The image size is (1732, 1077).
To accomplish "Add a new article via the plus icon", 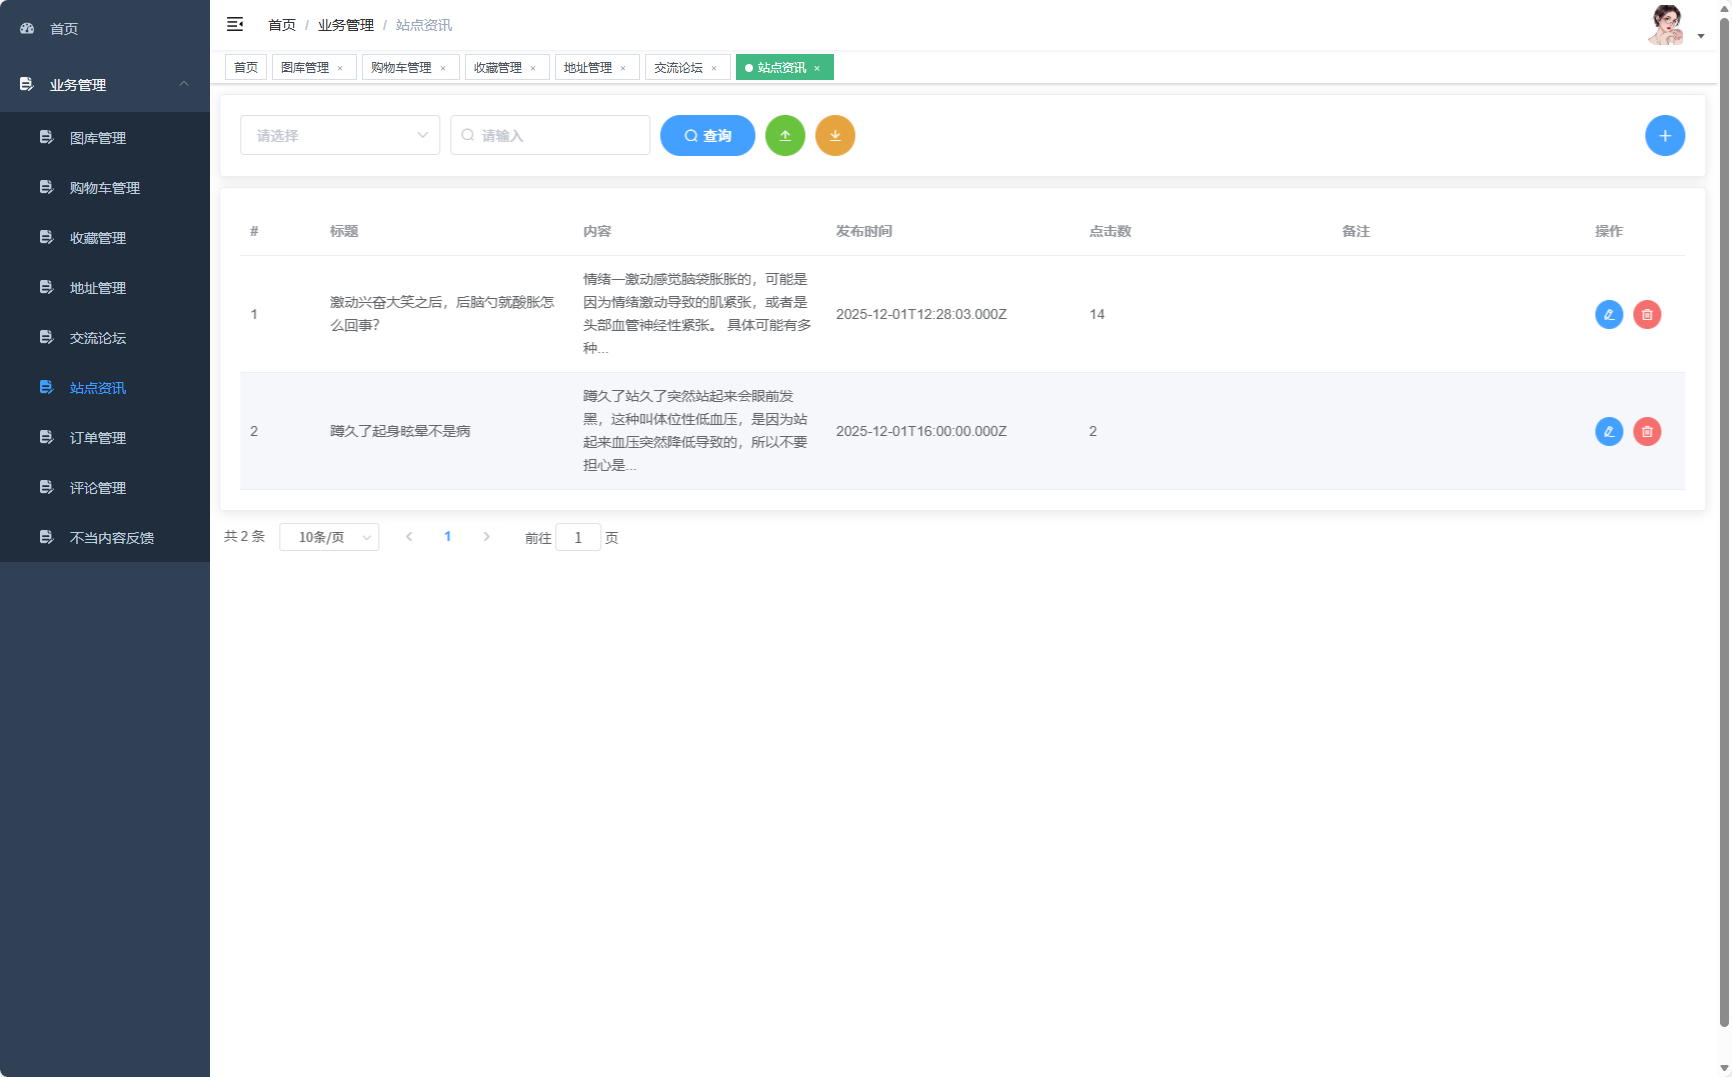I will point(1665,135).
